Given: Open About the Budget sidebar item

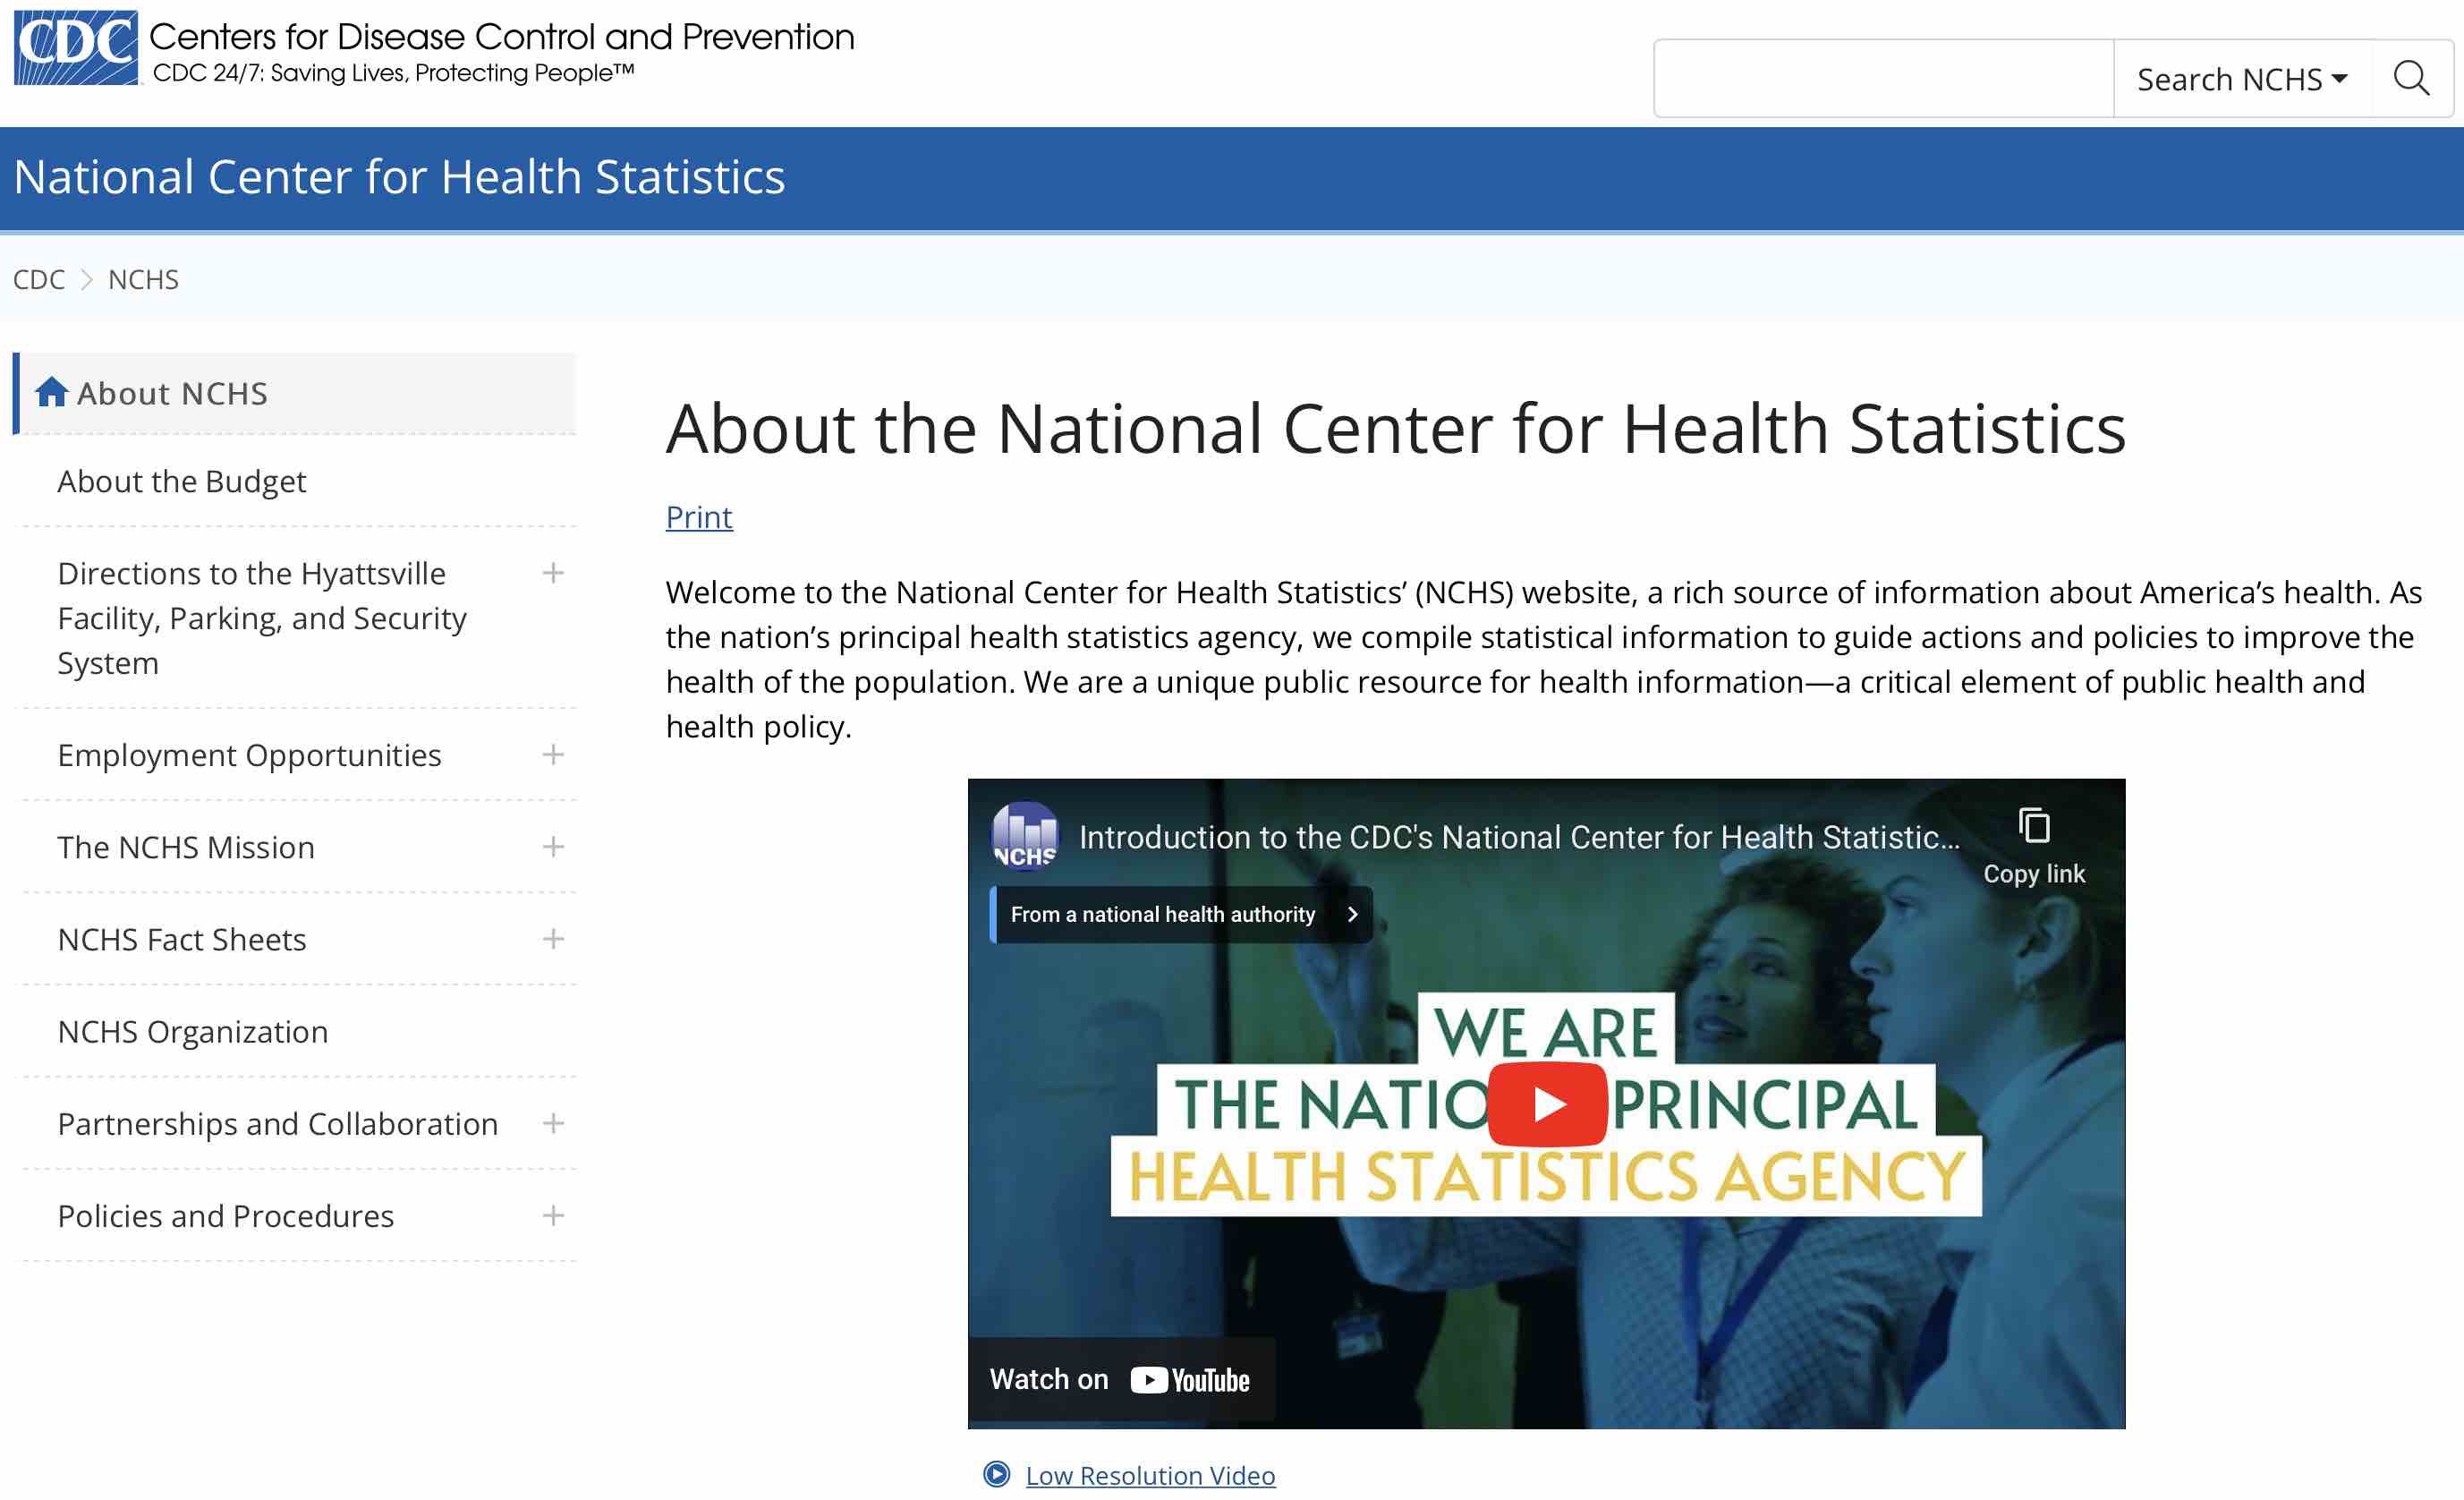Looking at the screenshot, I should click(181, 481).
